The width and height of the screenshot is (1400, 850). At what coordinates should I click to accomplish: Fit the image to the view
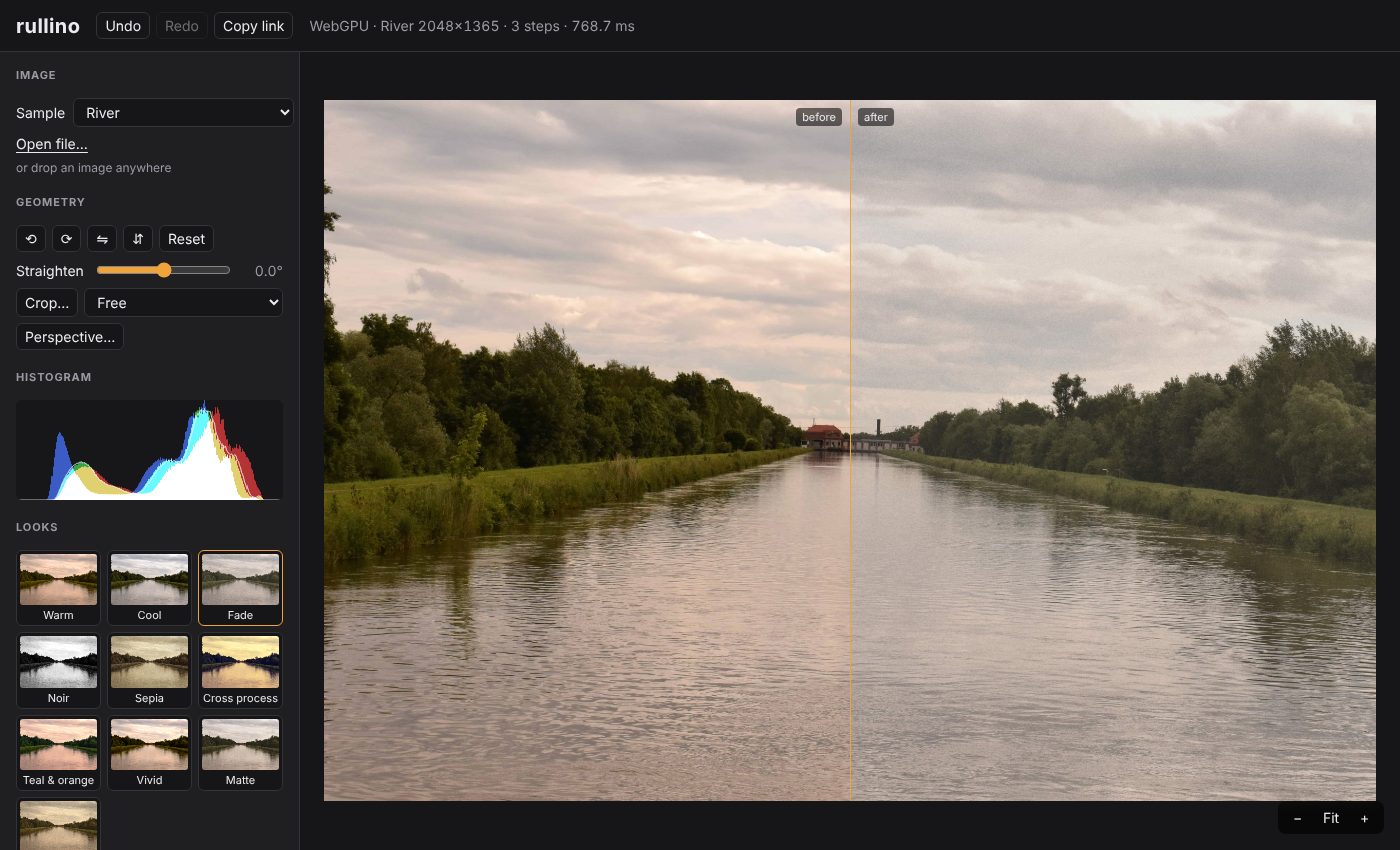point(1331,818)
